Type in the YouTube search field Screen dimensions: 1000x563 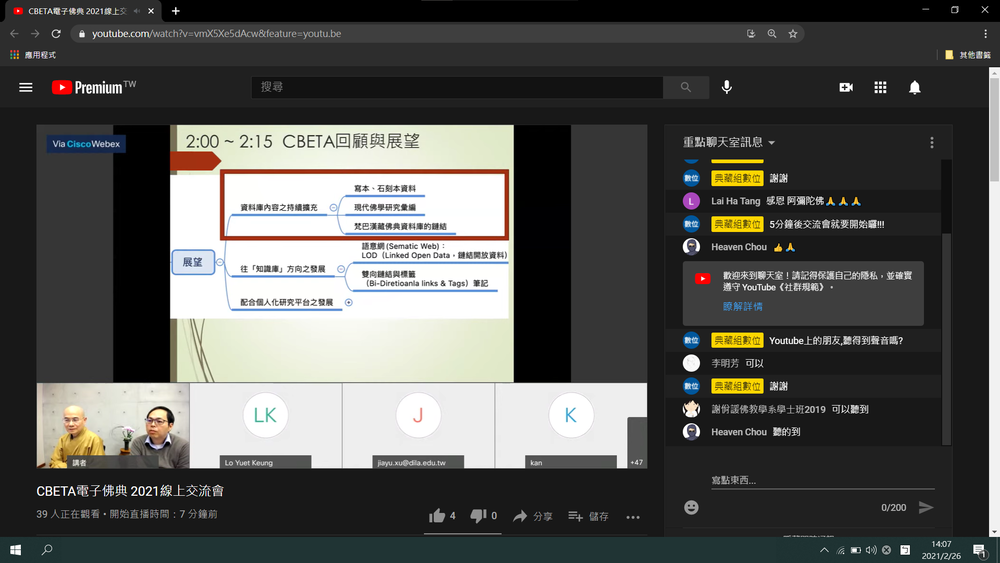455,88
